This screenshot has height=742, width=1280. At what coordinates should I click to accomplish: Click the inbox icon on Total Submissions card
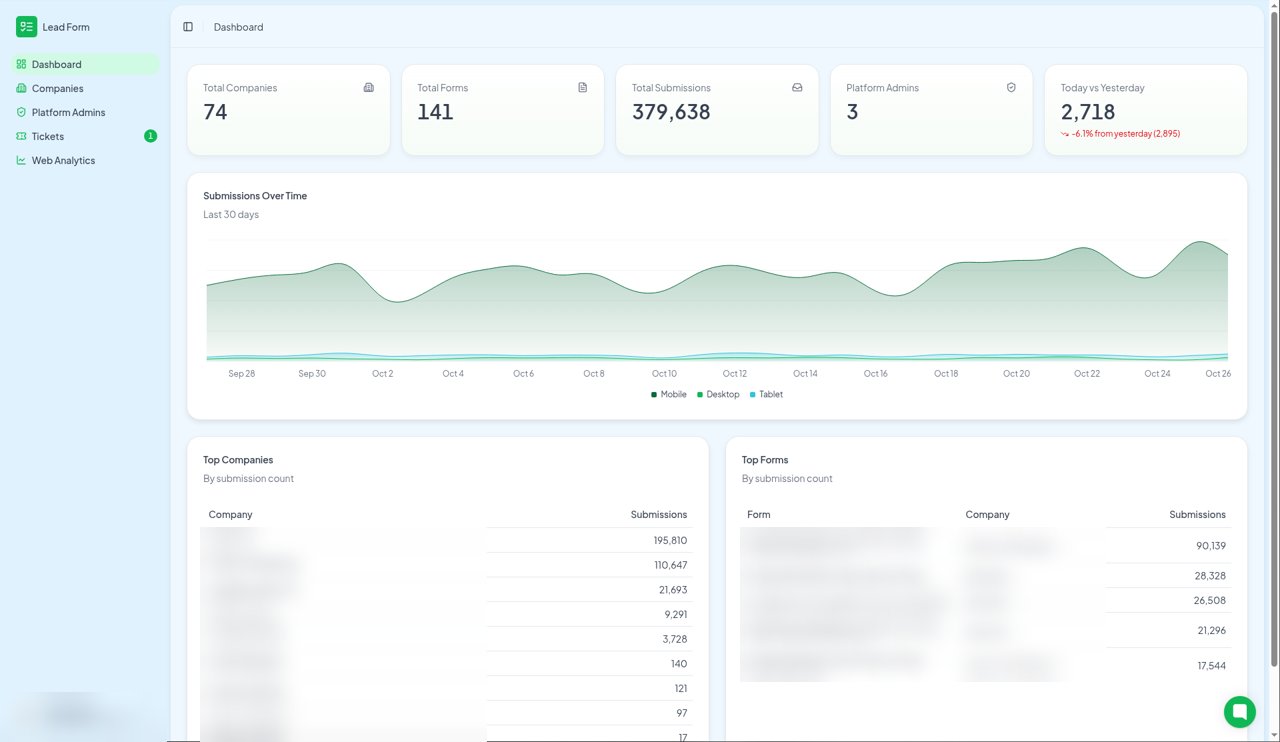(x=797, y=88)
